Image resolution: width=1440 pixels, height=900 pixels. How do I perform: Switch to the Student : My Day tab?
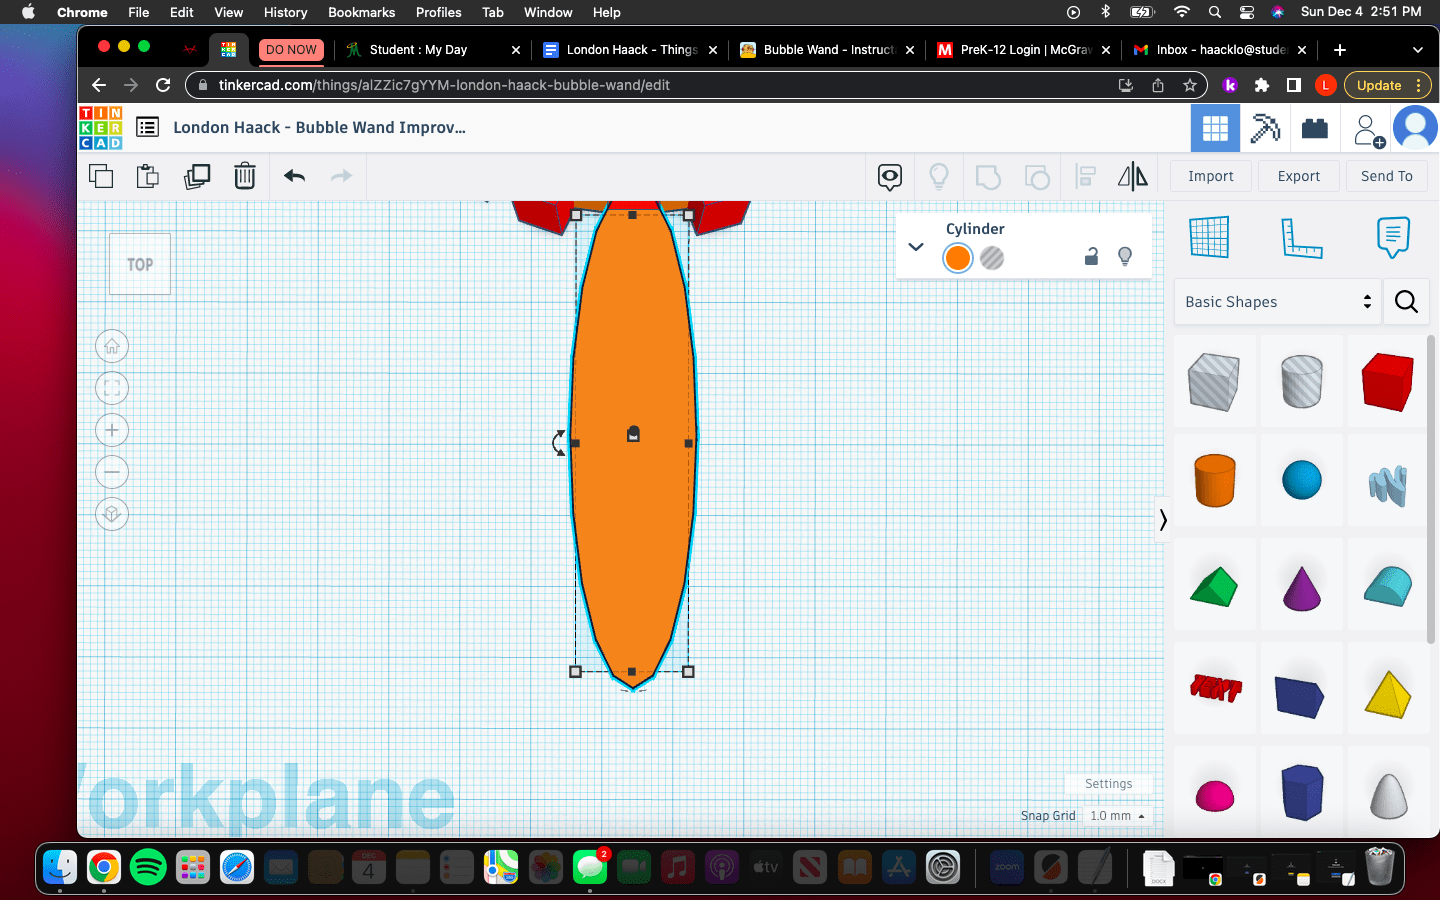coord(431,50)
